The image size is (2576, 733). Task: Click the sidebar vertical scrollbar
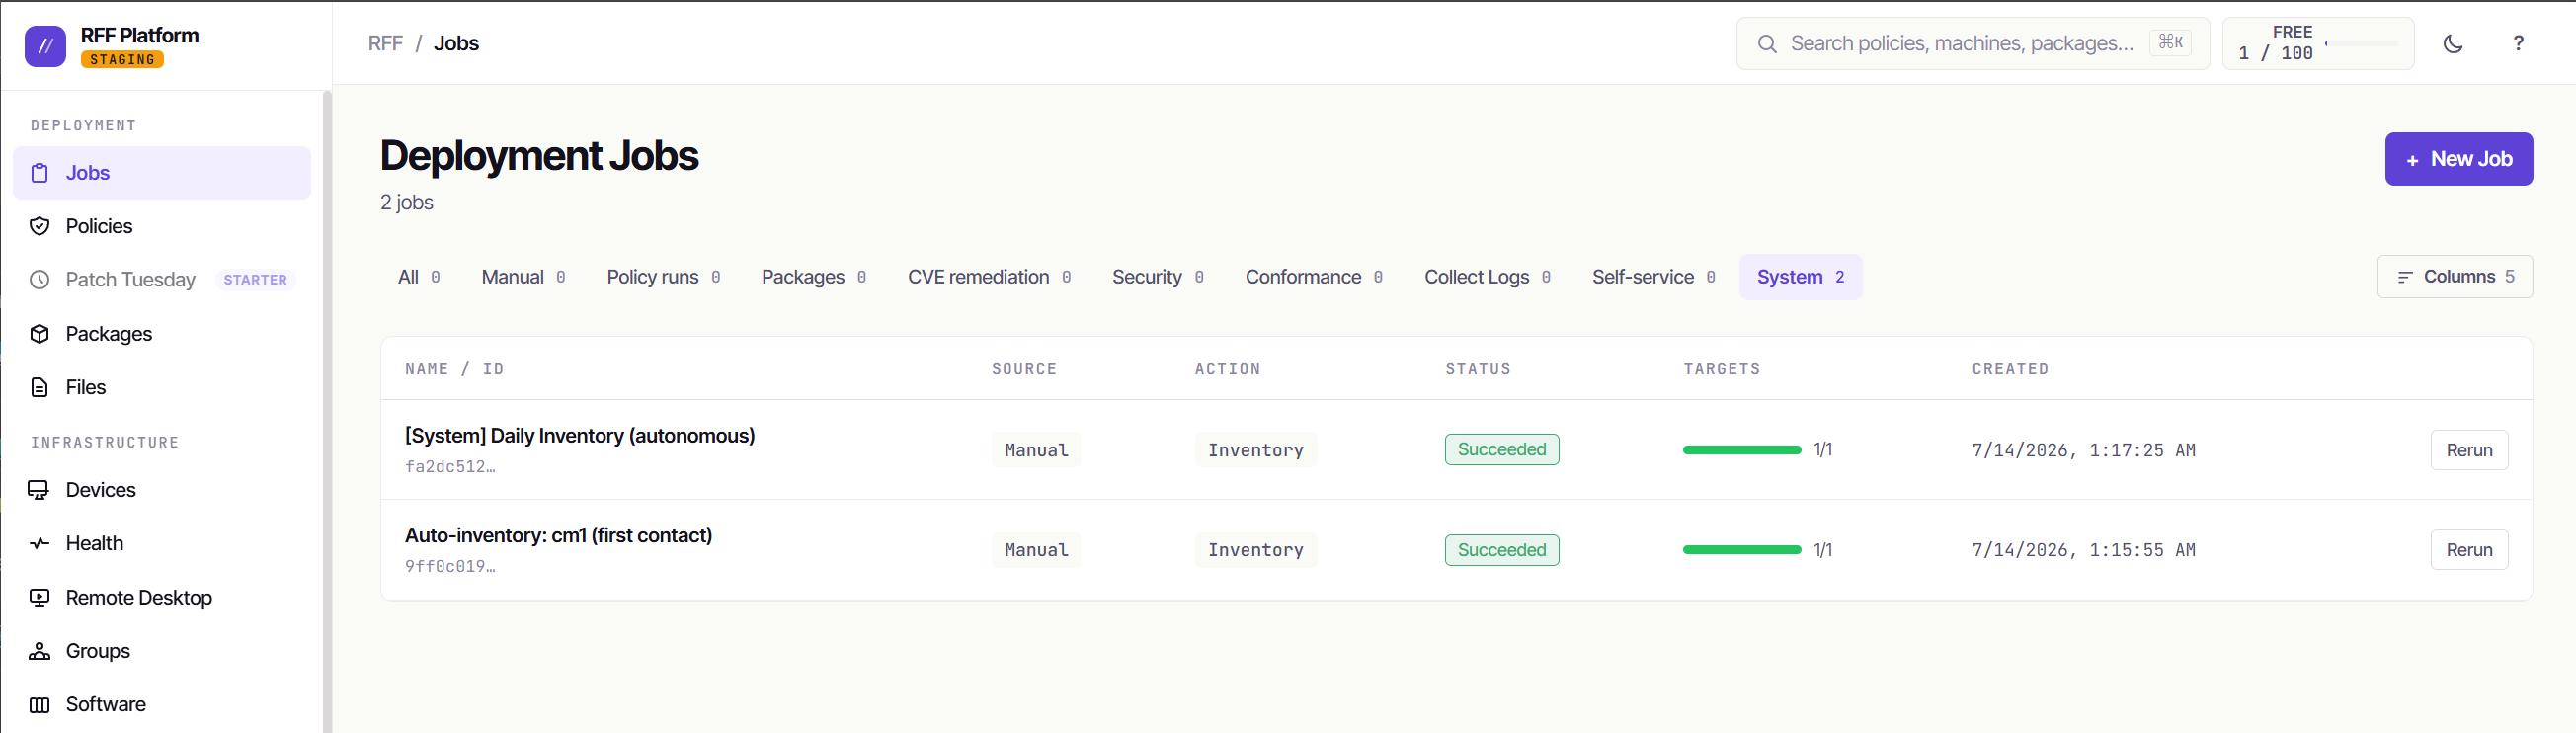coord(327,412)
